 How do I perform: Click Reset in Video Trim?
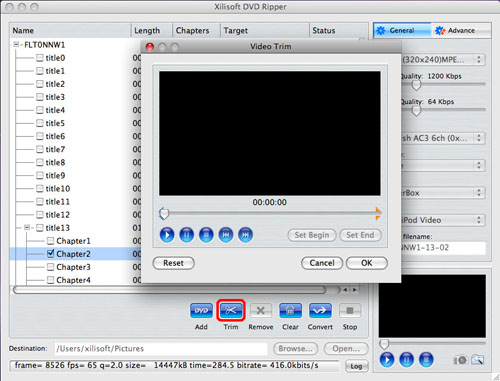173,263
